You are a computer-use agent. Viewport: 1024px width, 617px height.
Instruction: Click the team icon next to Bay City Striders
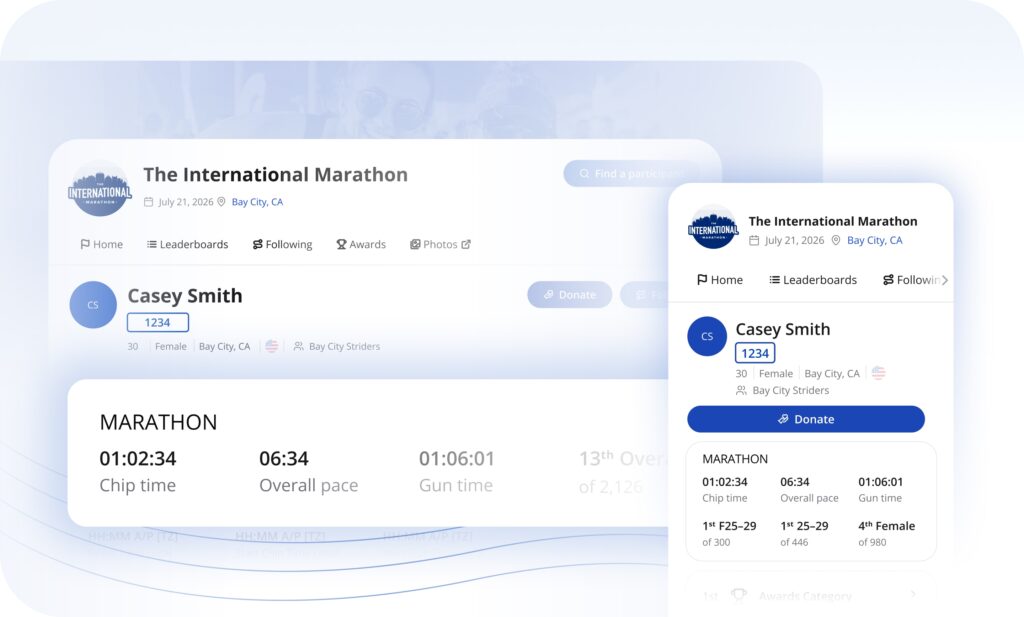tap(298, 346)
